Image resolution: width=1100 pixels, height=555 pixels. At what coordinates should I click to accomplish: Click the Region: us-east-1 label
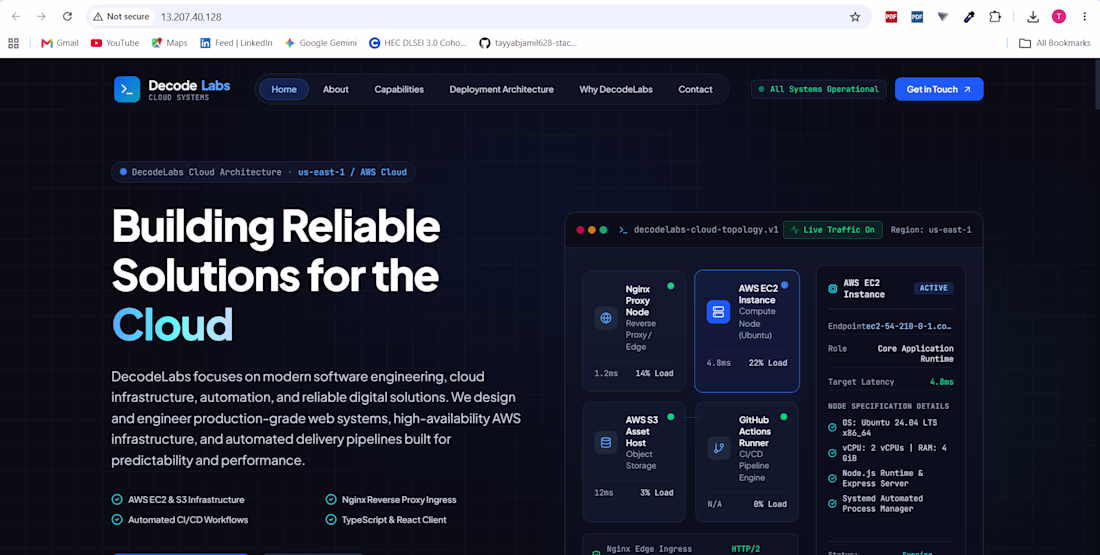pos(931,230)
